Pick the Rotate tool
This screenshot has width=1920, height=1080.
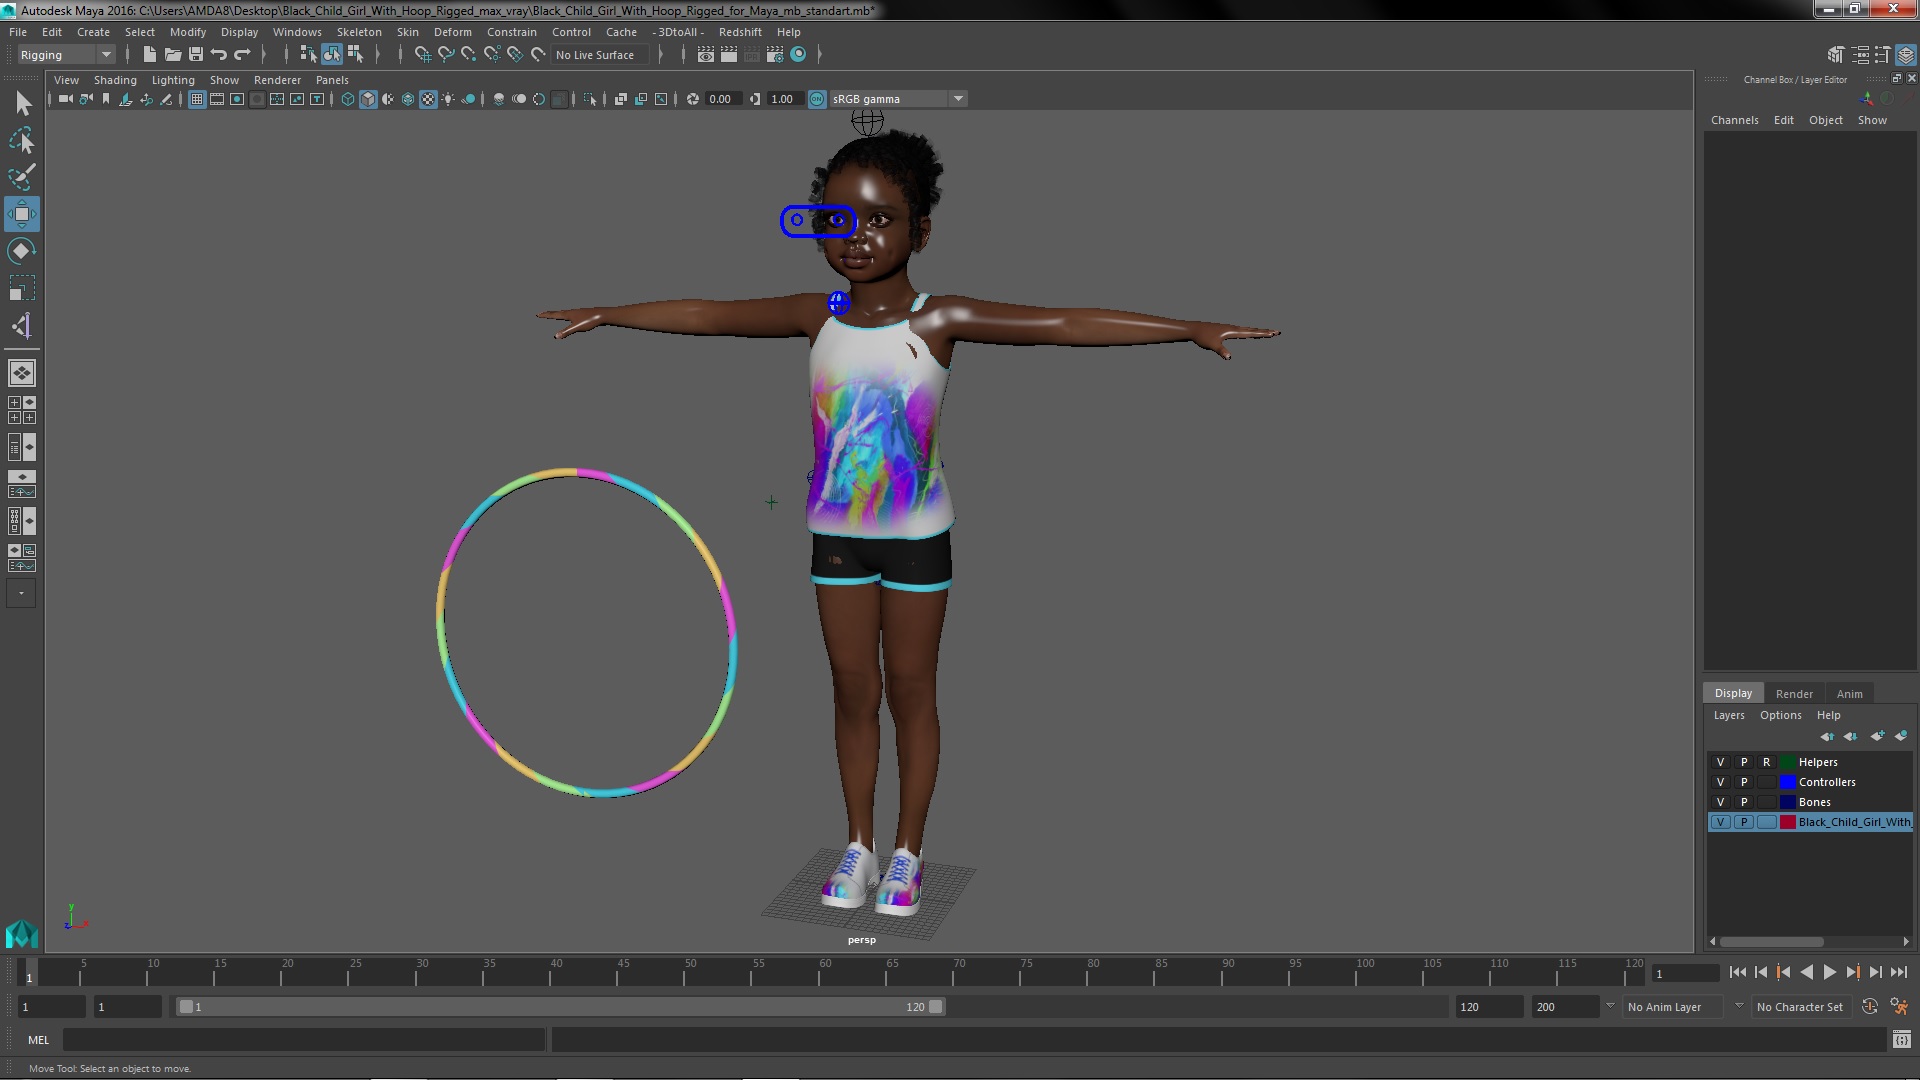pyautogui.click(x=22, y=251)
